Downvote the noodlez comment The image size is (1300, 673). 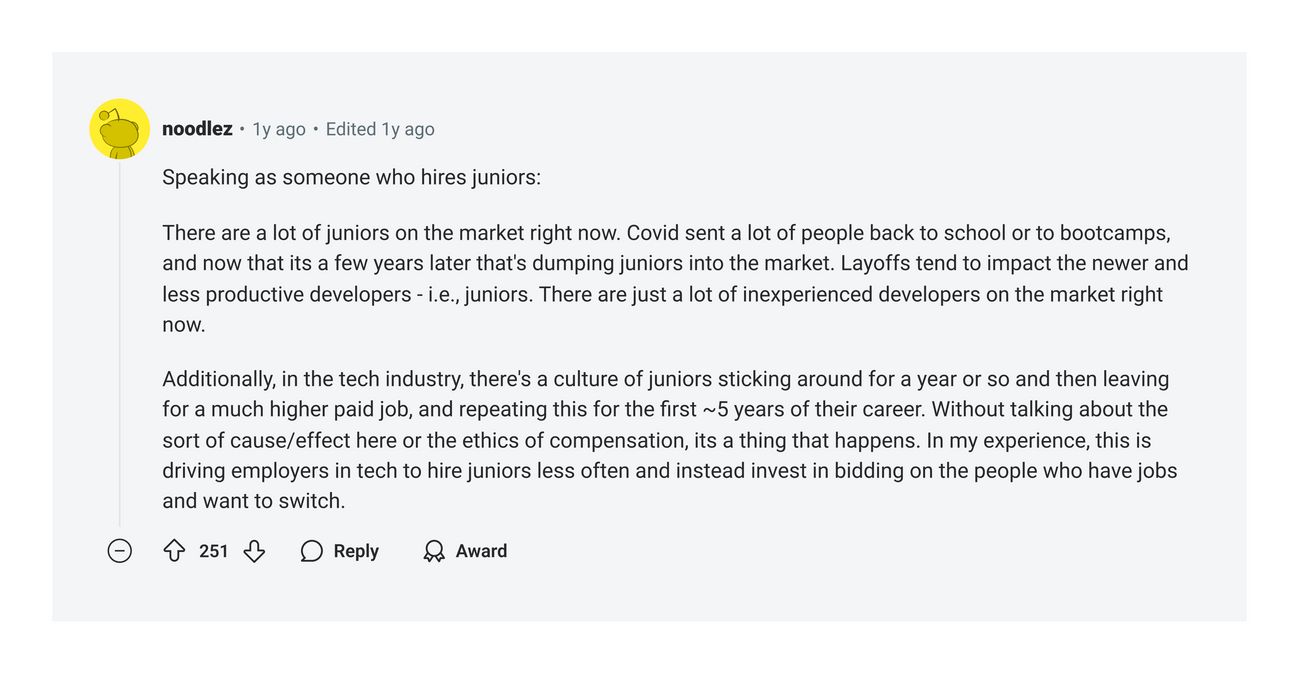click(254, 551)
